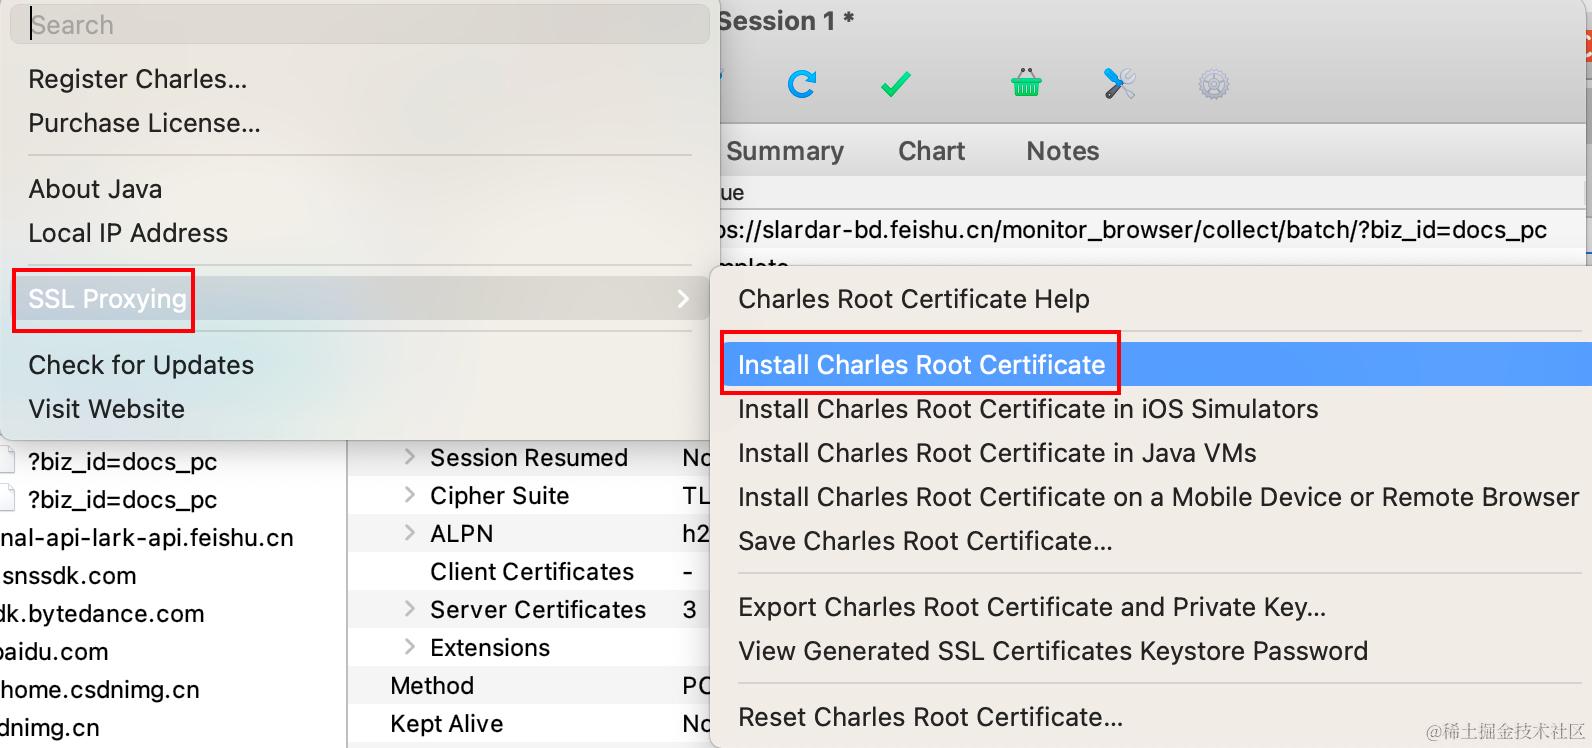
Task: Open Charles Root Certificate Help
Action: pyautogui.click(x=914, y=299)
